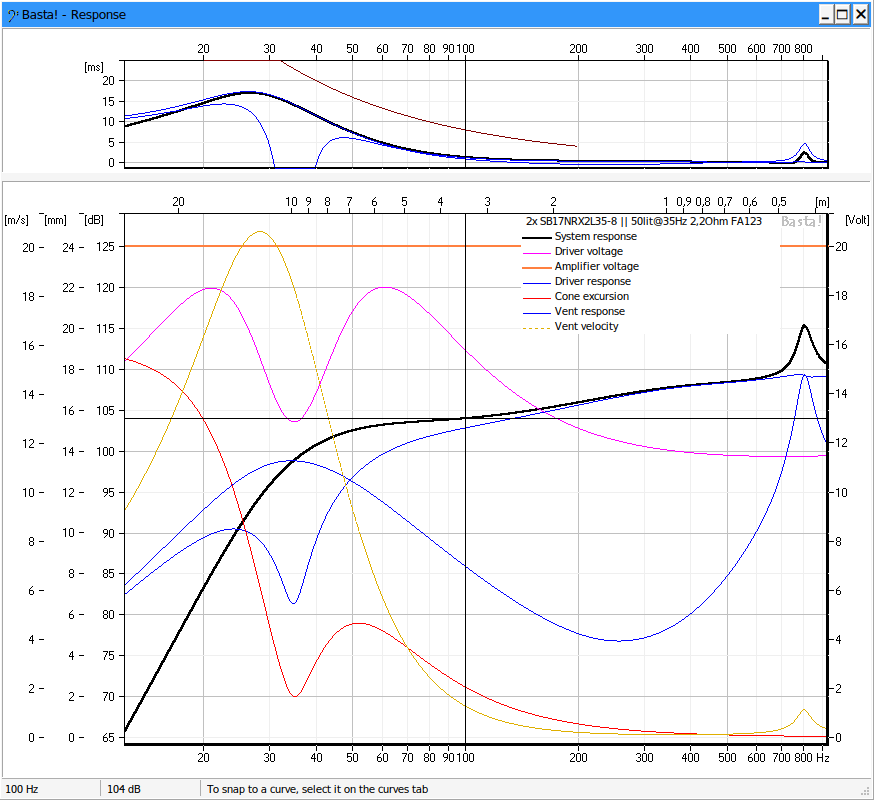Click the [m] wavelength axis label
Screen dimensions: 874x800
tap(822, 202)
